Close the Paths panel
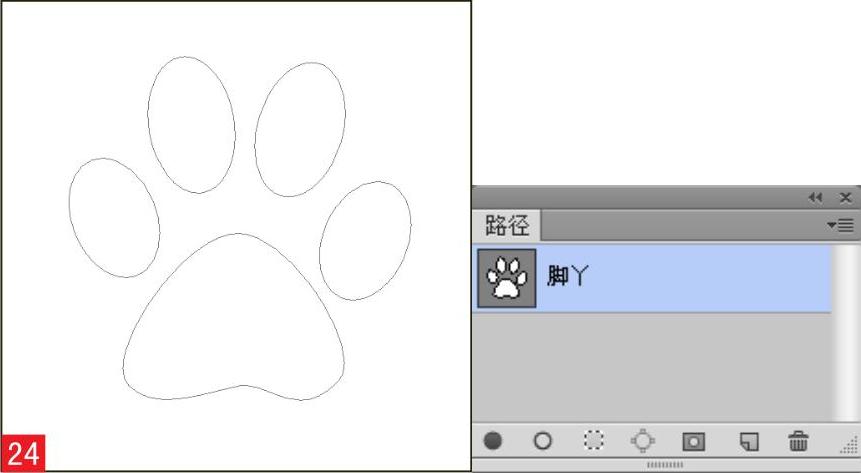 (846, 198)
